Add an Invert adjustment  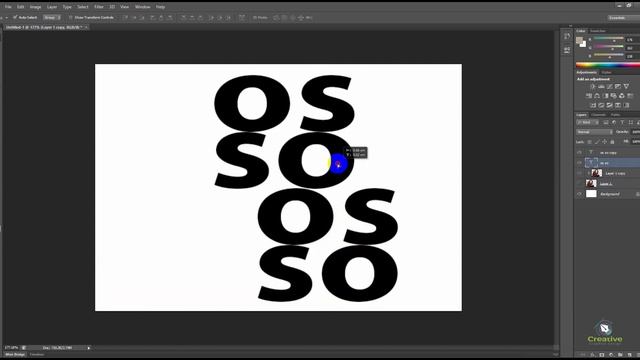[593, 105]
